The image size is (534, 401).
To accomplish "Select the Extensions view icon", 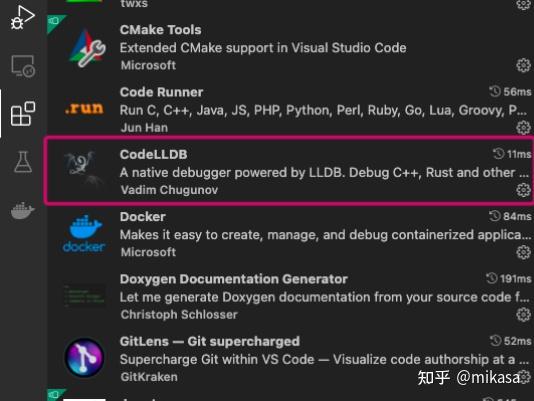I will pyautogui.click(x=23, y=114).
